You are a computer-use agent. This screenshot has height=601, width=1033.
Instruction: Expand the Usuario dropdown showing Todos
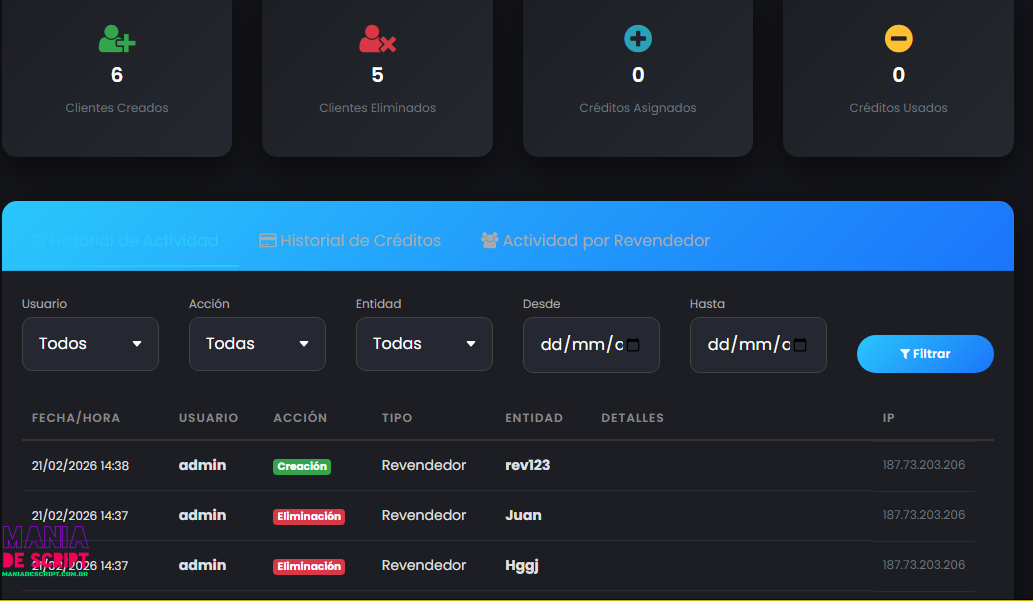point(90,344)
